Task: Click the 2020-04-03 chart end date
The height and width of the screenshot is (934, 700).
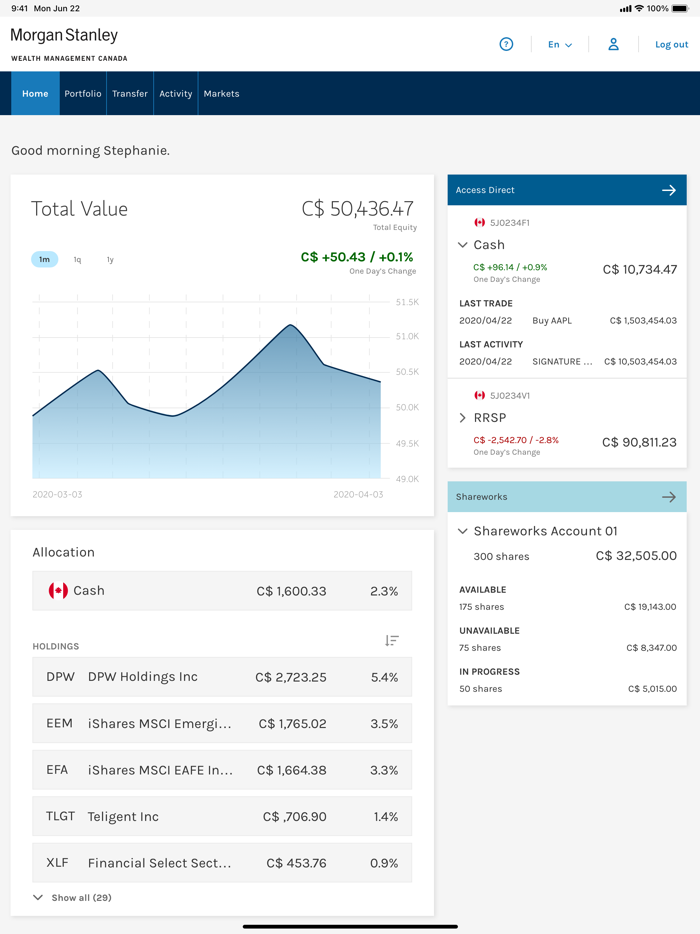Action: [x=358, y=494]
